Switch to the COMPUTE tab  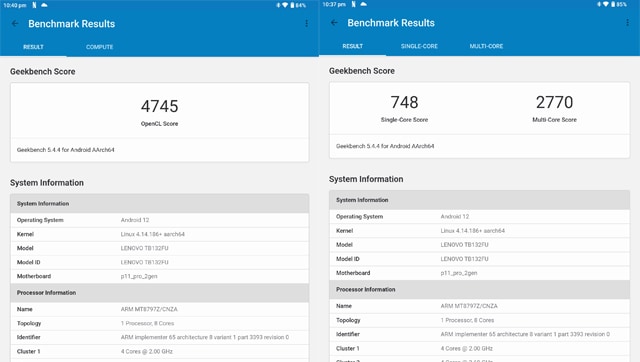pyautogui.click(x=100, y=47)
